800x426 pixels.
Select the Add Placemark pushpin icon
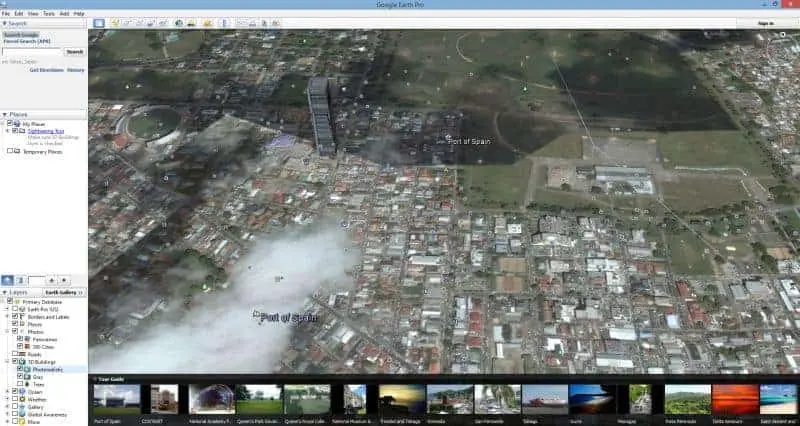click(x=116, y=22)
